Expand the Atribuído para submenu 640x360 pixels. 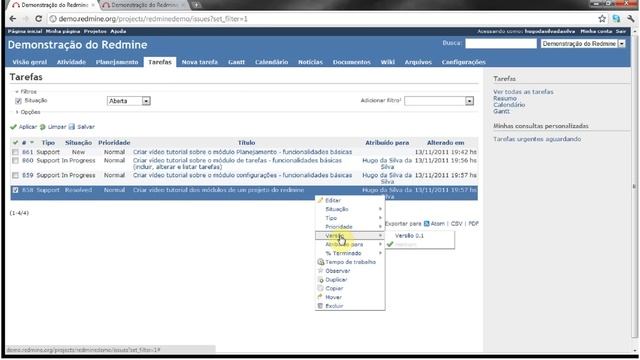[350, 244]
